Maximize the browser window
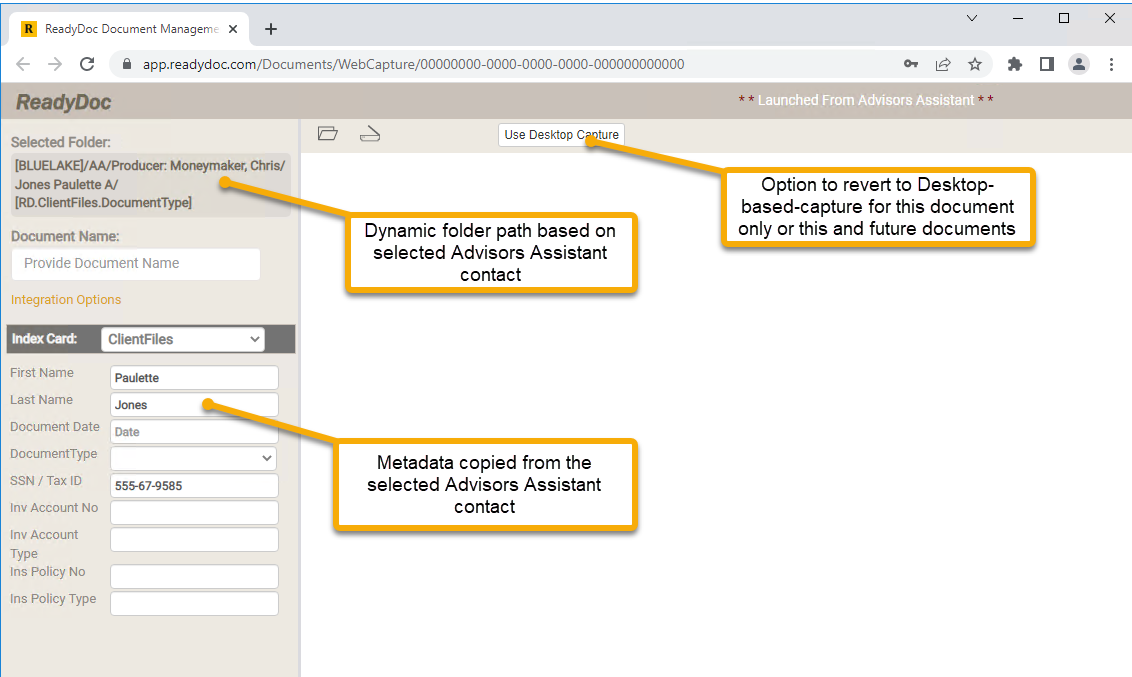Viewport: 1132px width, 677px height. (x=1063, y=18)
